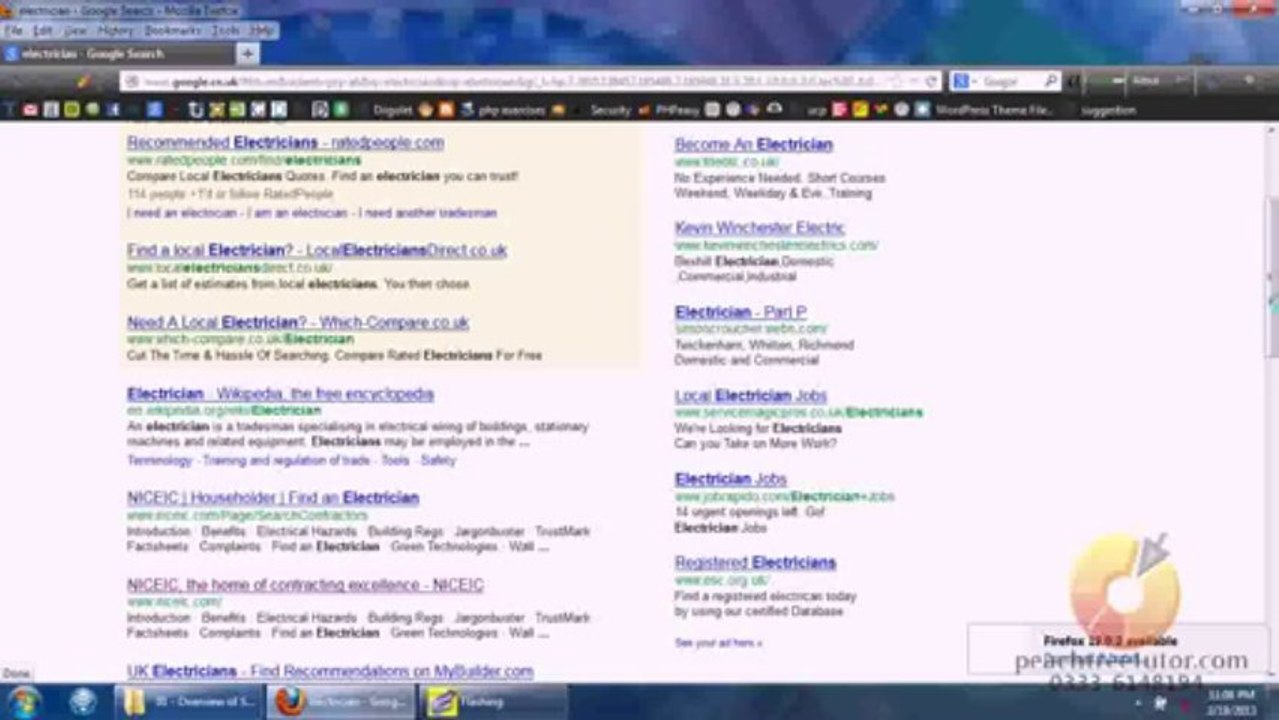Open the WordPress Theme File bookmark

point(985,110)
